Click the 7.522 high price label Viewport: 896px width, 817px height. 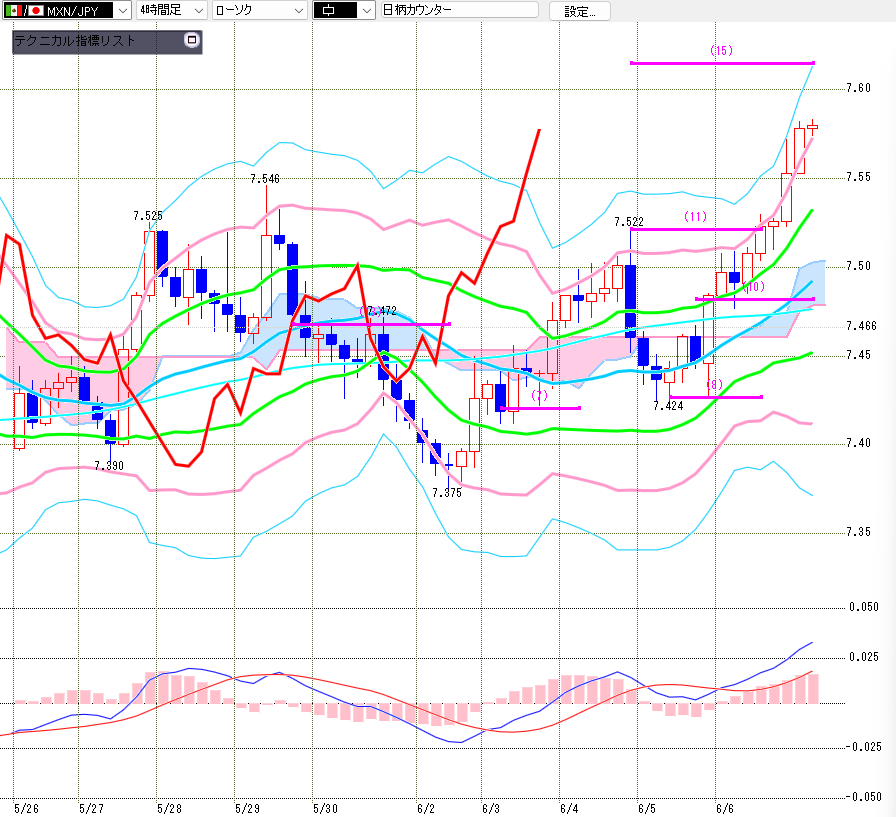click(629, 221)
